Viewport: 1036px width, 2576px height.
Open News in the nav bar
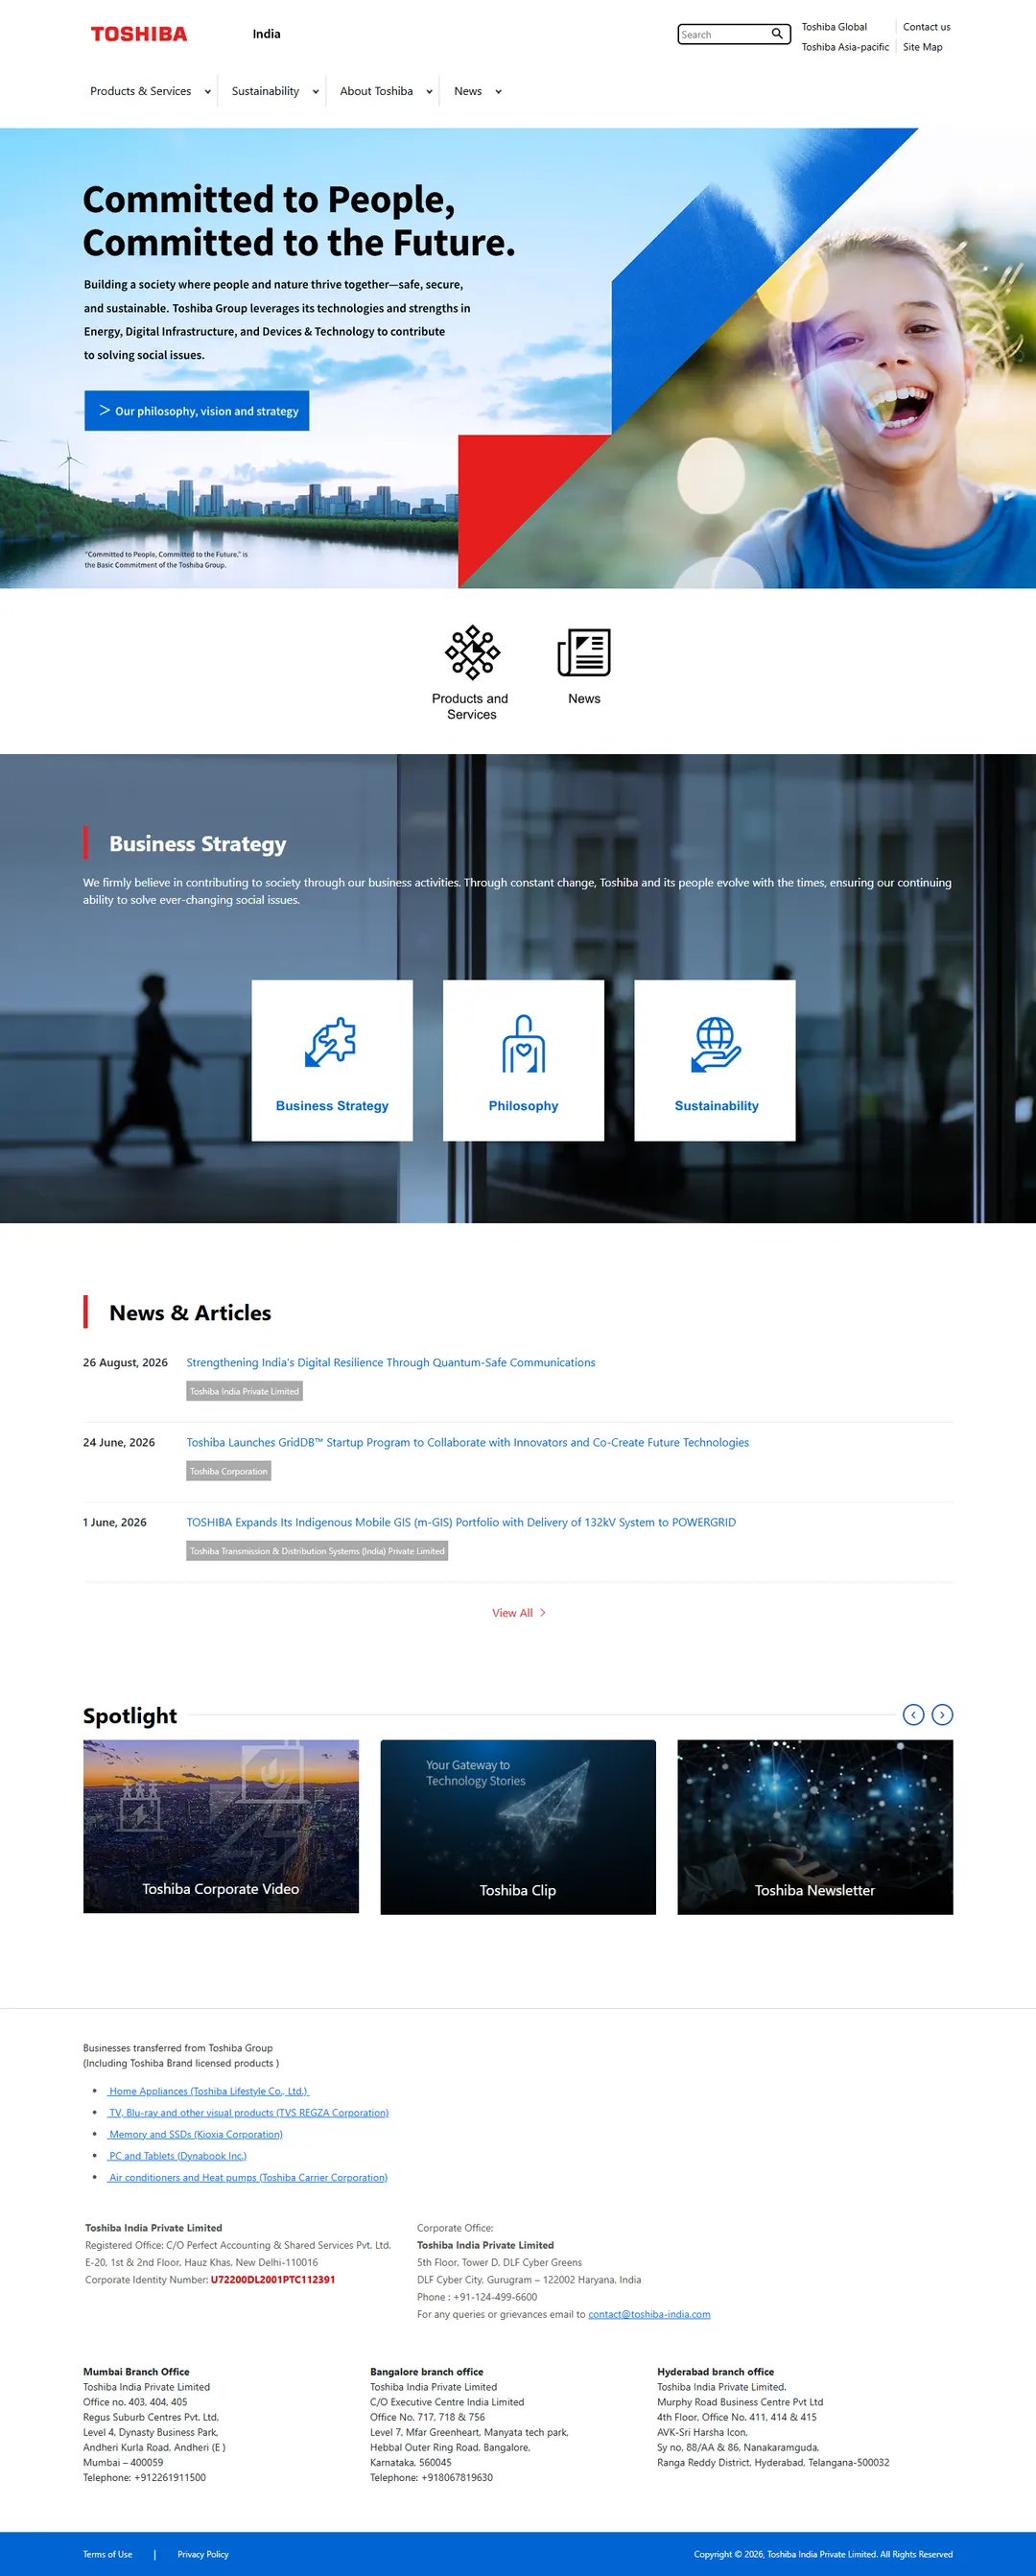coord(468,91)
